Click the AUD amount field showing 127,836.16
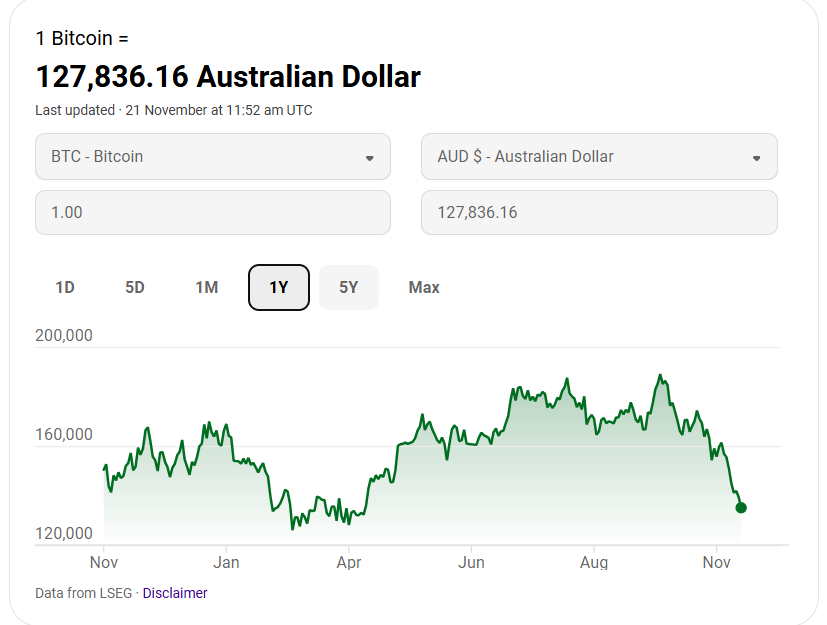 click(x=598, y=213)
